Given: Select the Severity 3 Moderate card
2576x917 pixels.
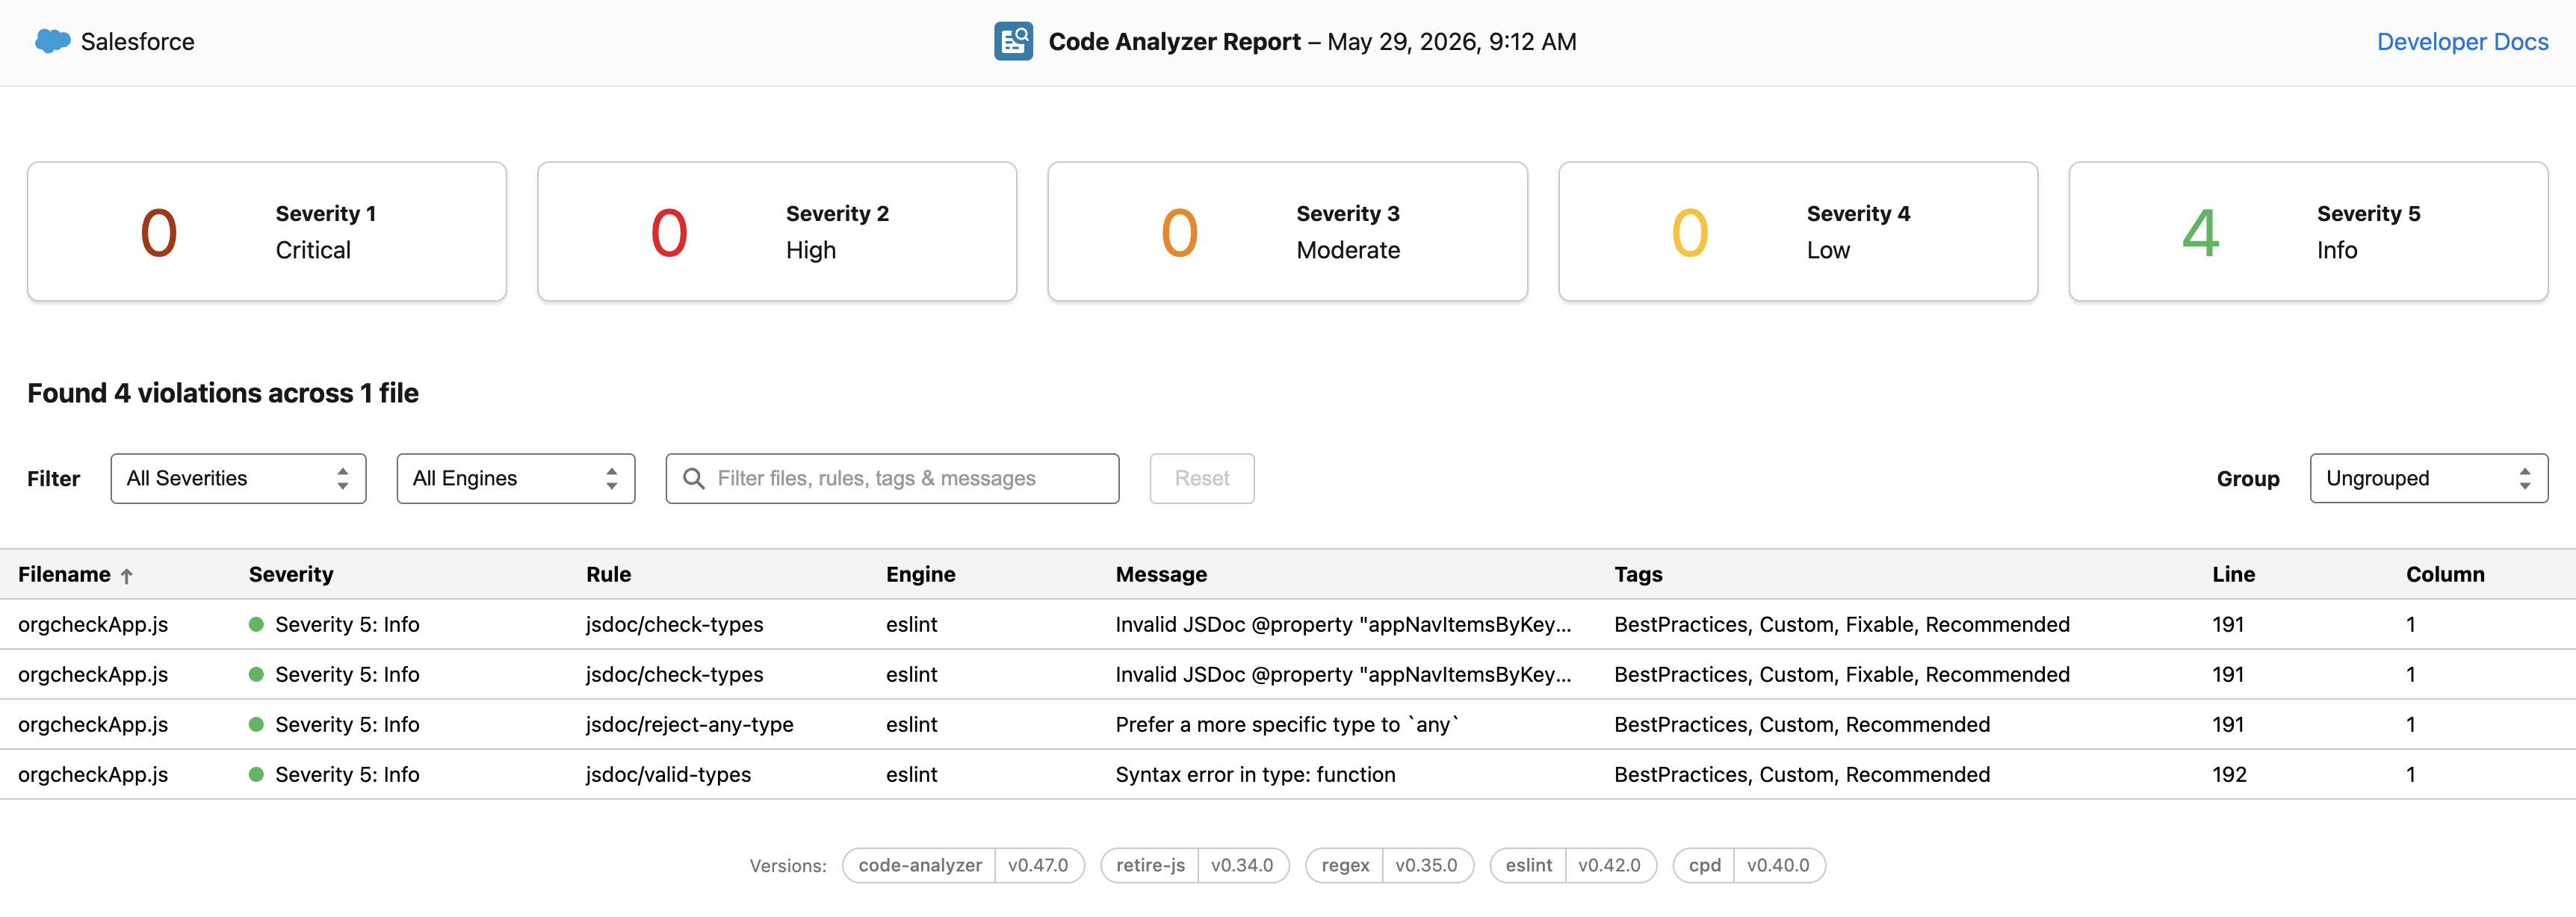Looking at the screenshot, I should (1287, 231).
